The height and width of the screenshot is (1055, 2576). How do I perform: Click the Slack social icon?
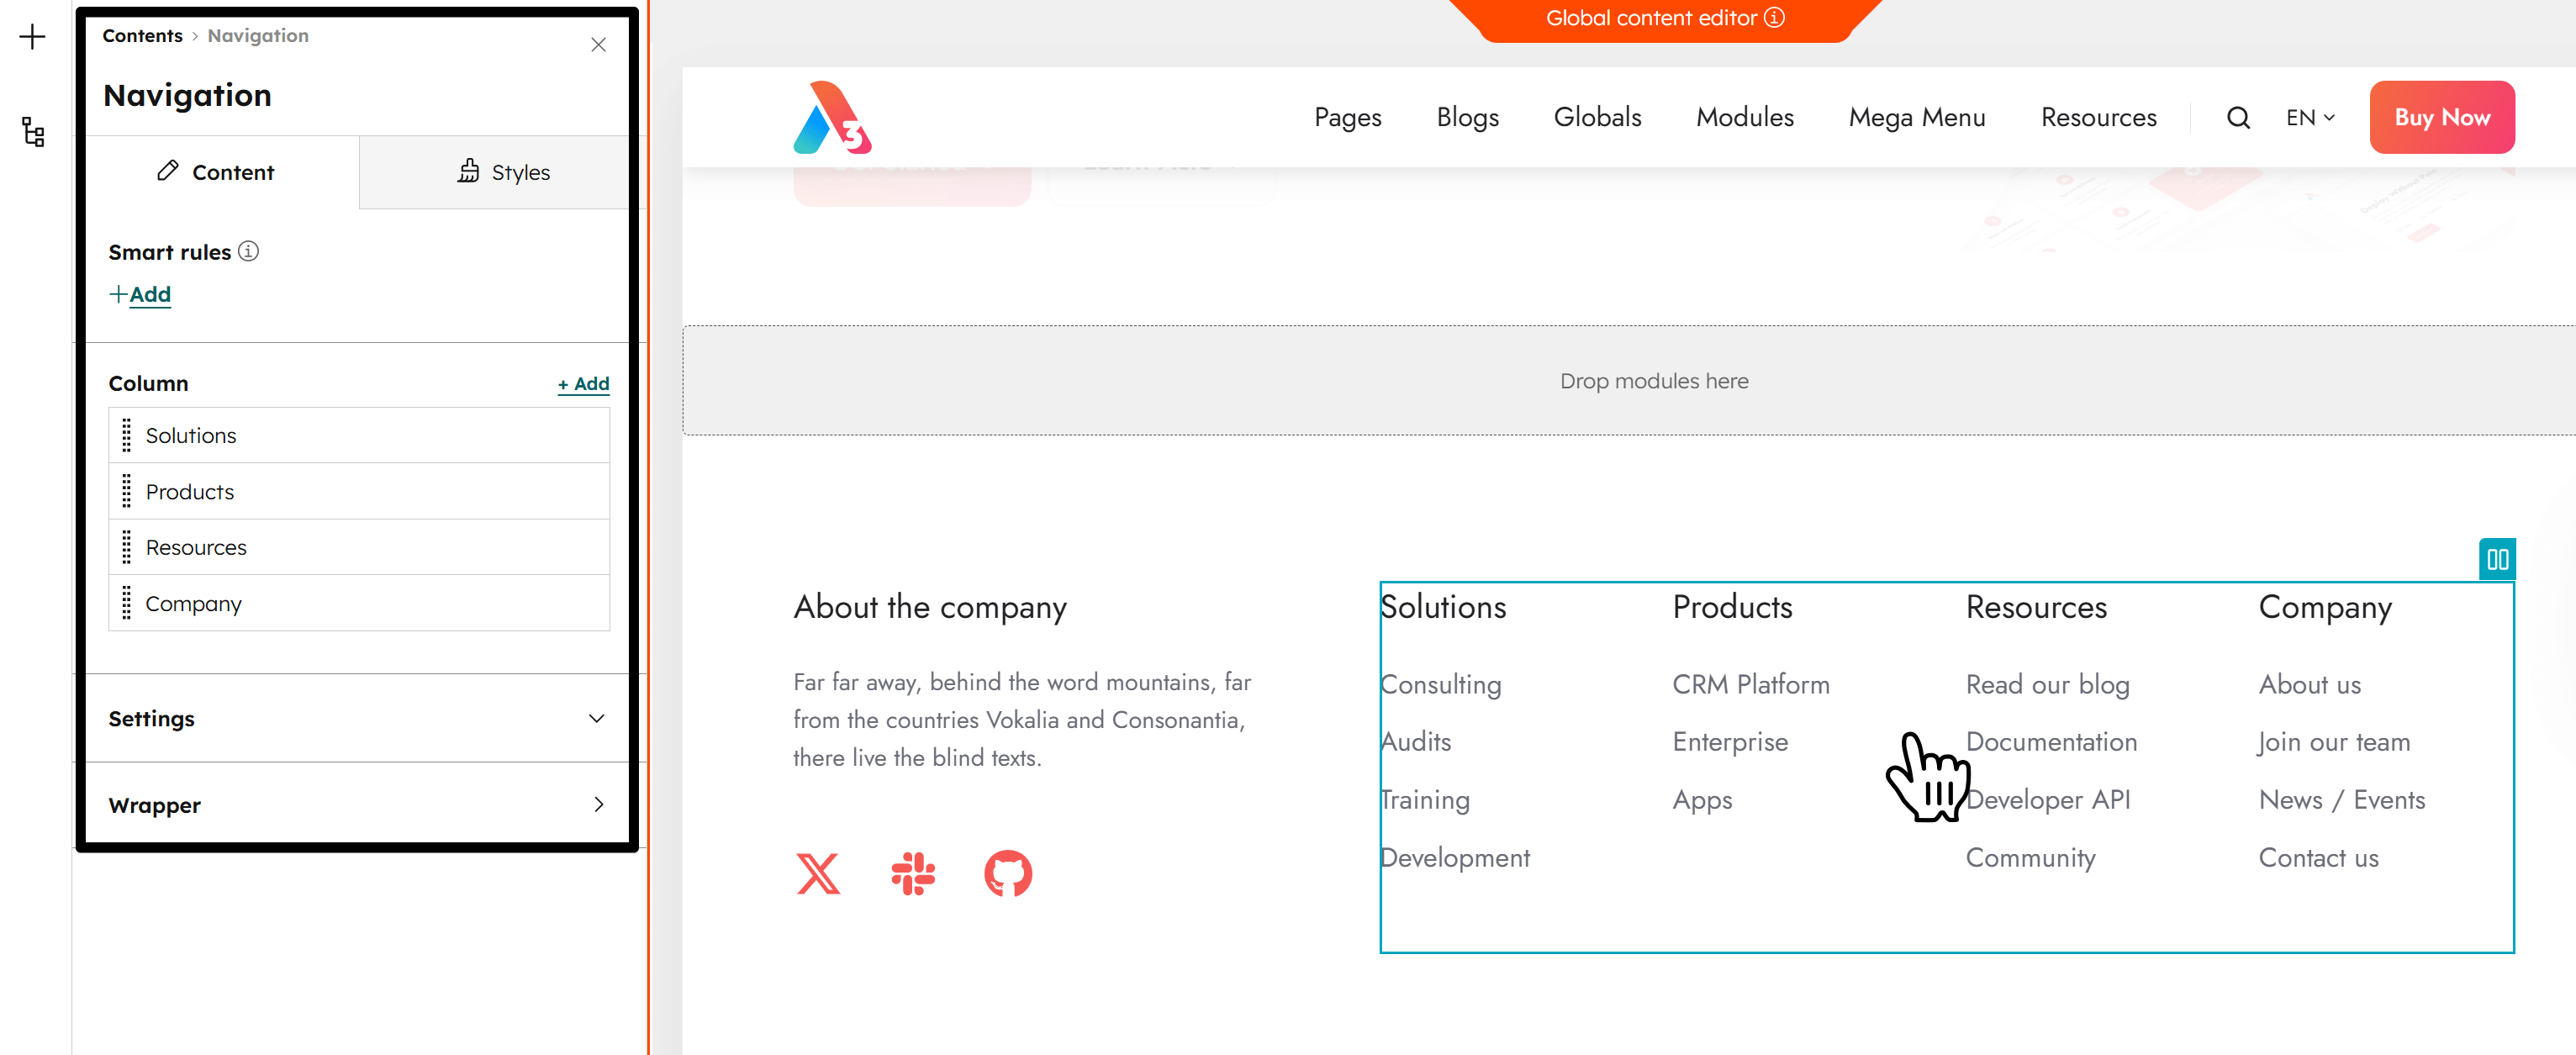[914, 873]
